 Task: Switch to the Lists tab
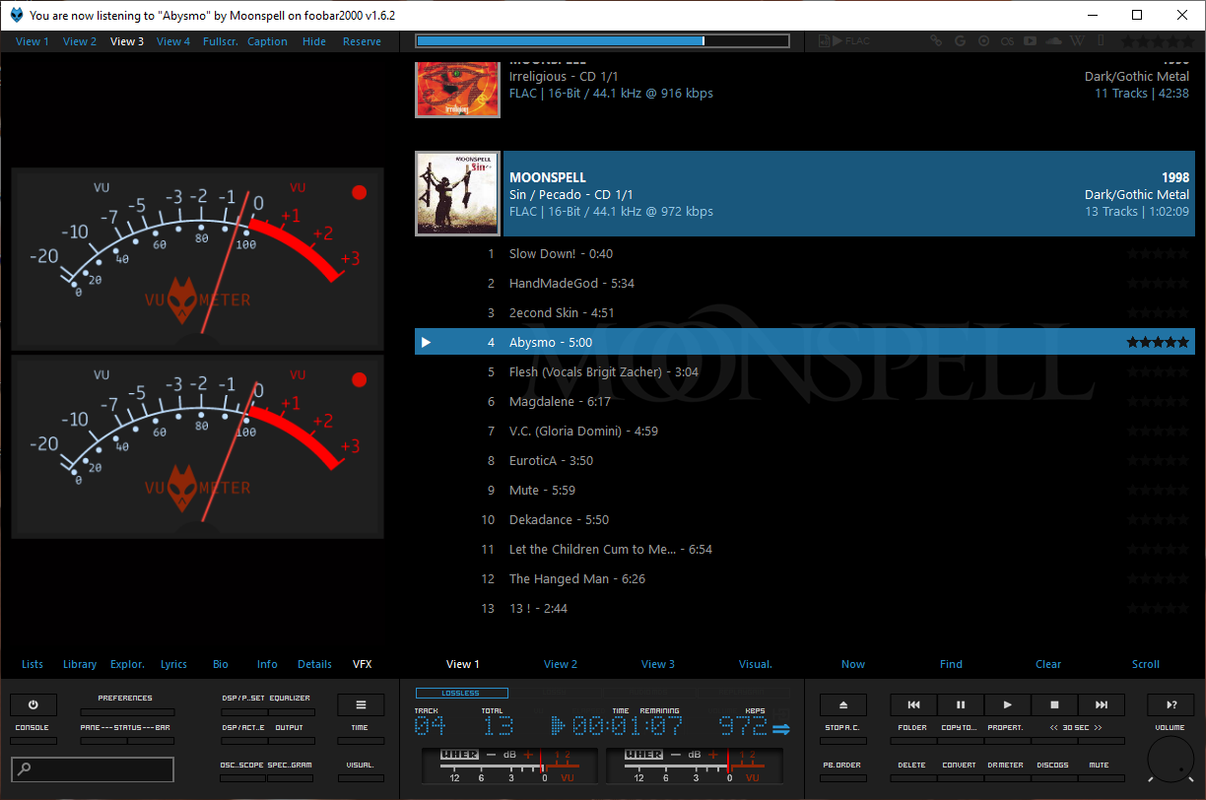(32, 664)
